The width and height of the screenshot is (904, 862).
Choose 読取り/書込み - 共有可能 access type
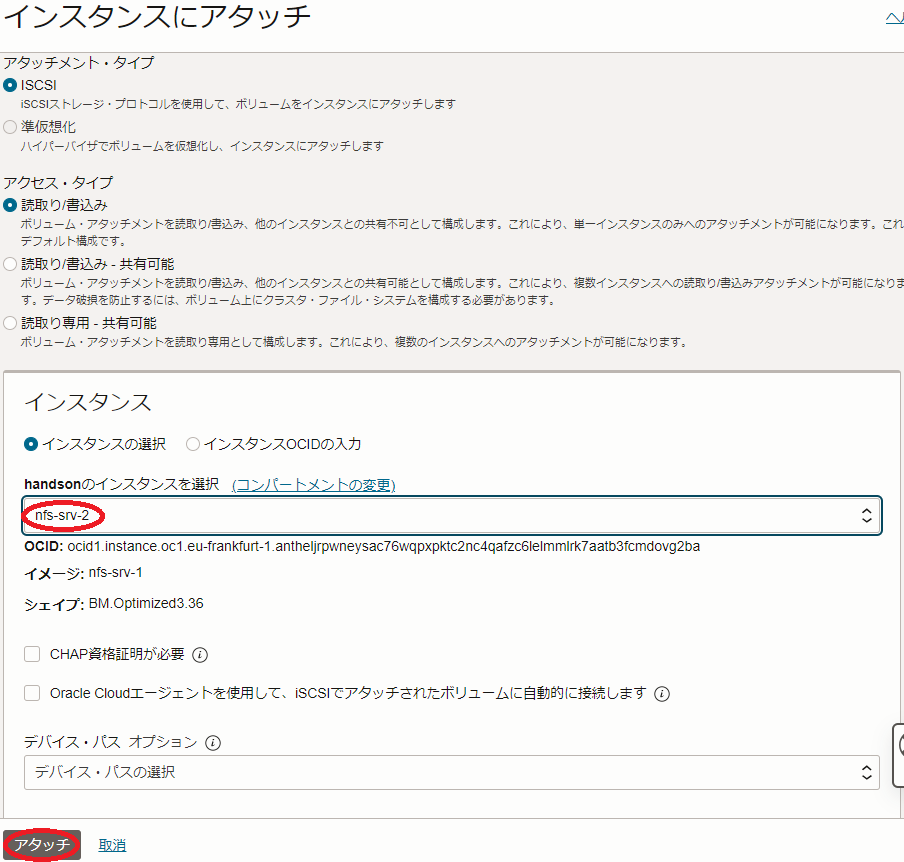point(11,264)
